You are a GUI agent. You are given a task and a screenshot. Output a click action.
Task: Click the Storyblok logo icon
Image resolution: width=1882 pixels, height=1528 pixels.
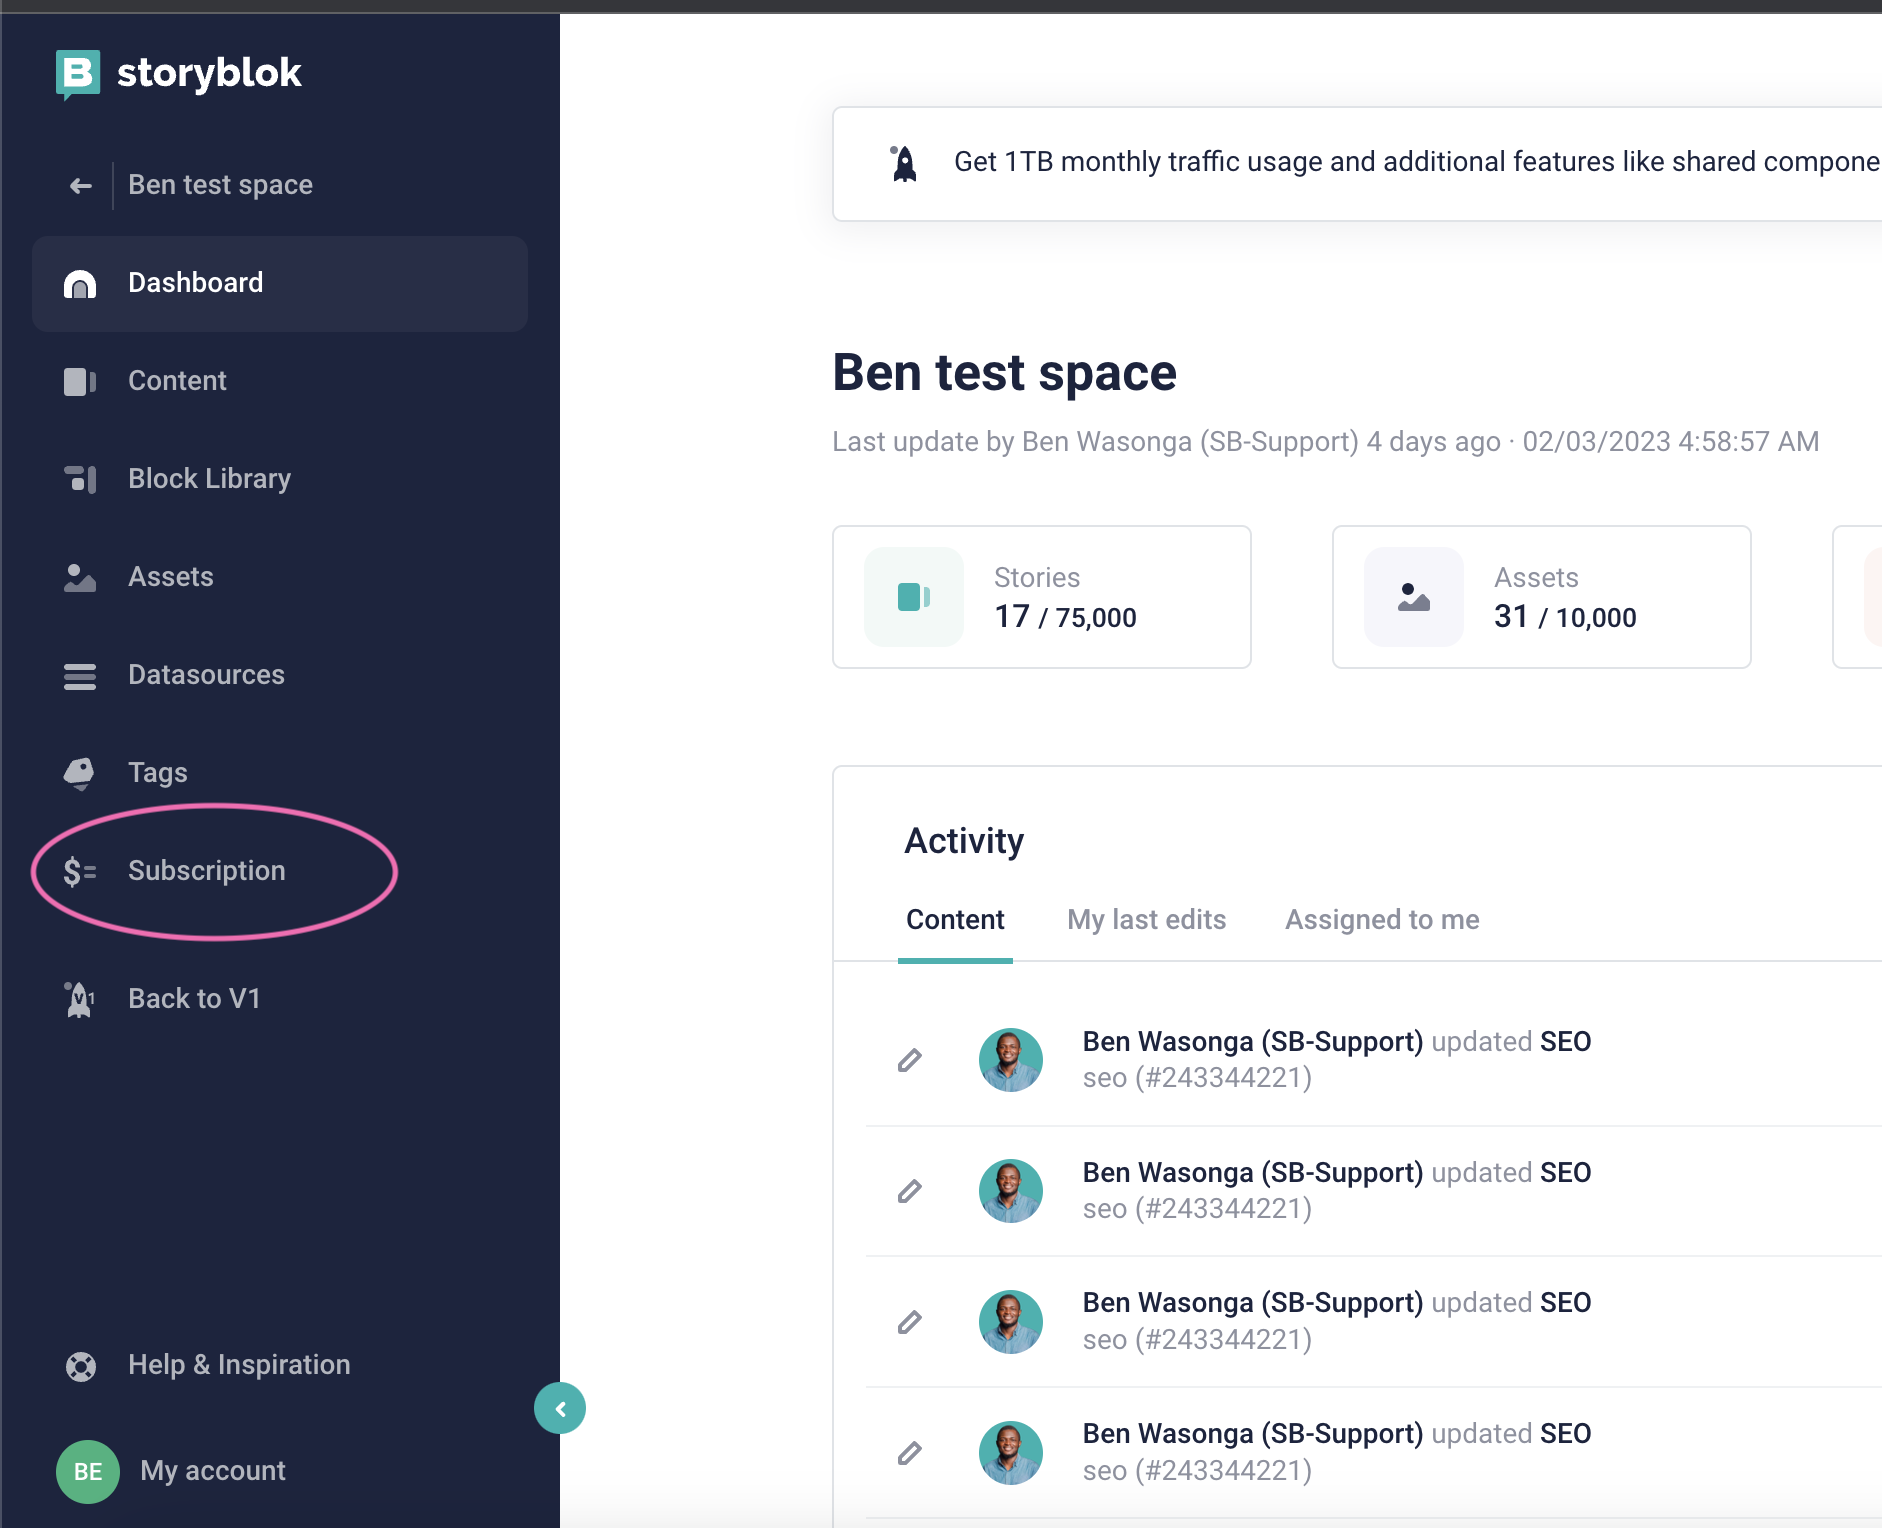click(x=78, y=74)
